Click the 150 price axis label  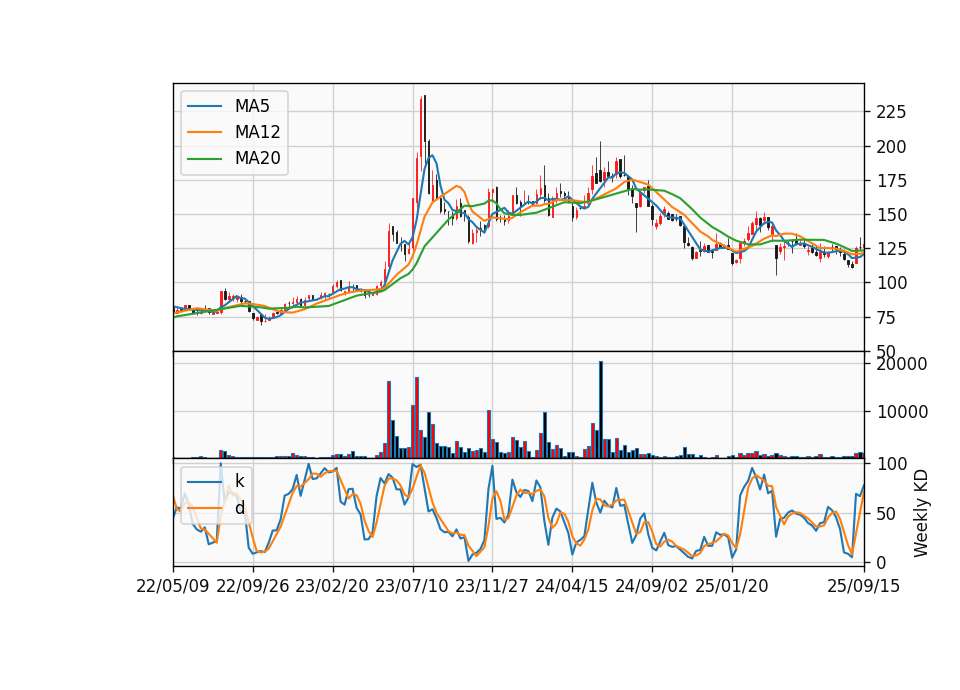click(891, 215)
